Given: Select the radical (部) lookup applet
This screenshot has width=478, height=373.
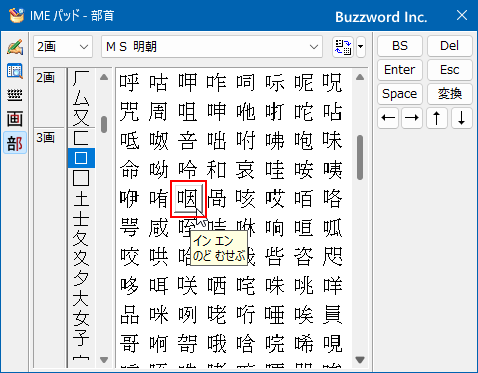Looking at the screenshot, I should (x=15, y=143).
